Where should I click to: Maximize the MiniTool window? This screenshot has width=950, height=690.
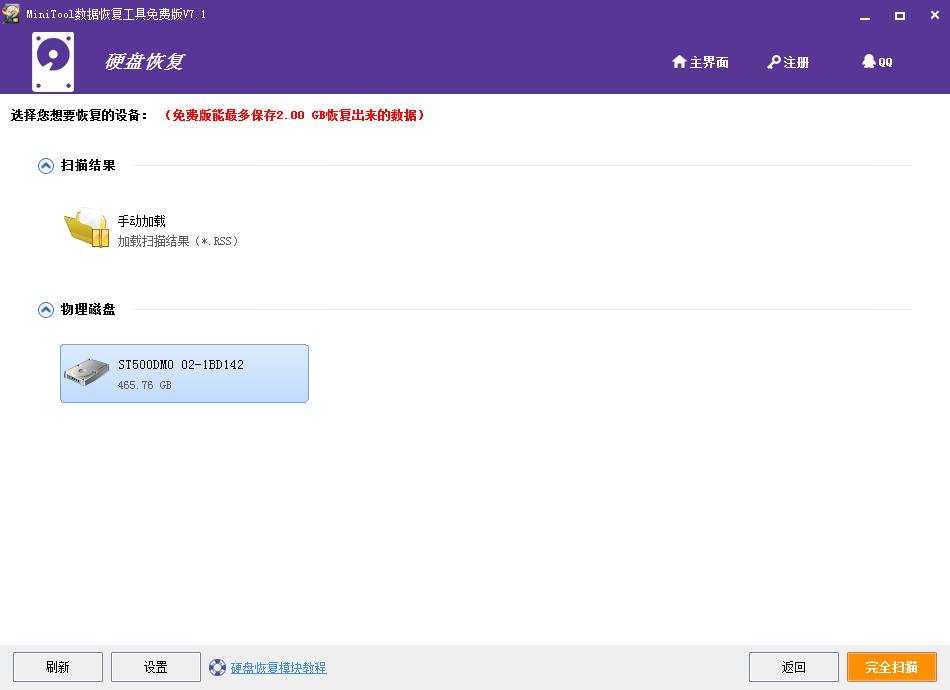[x=900, y=16]
